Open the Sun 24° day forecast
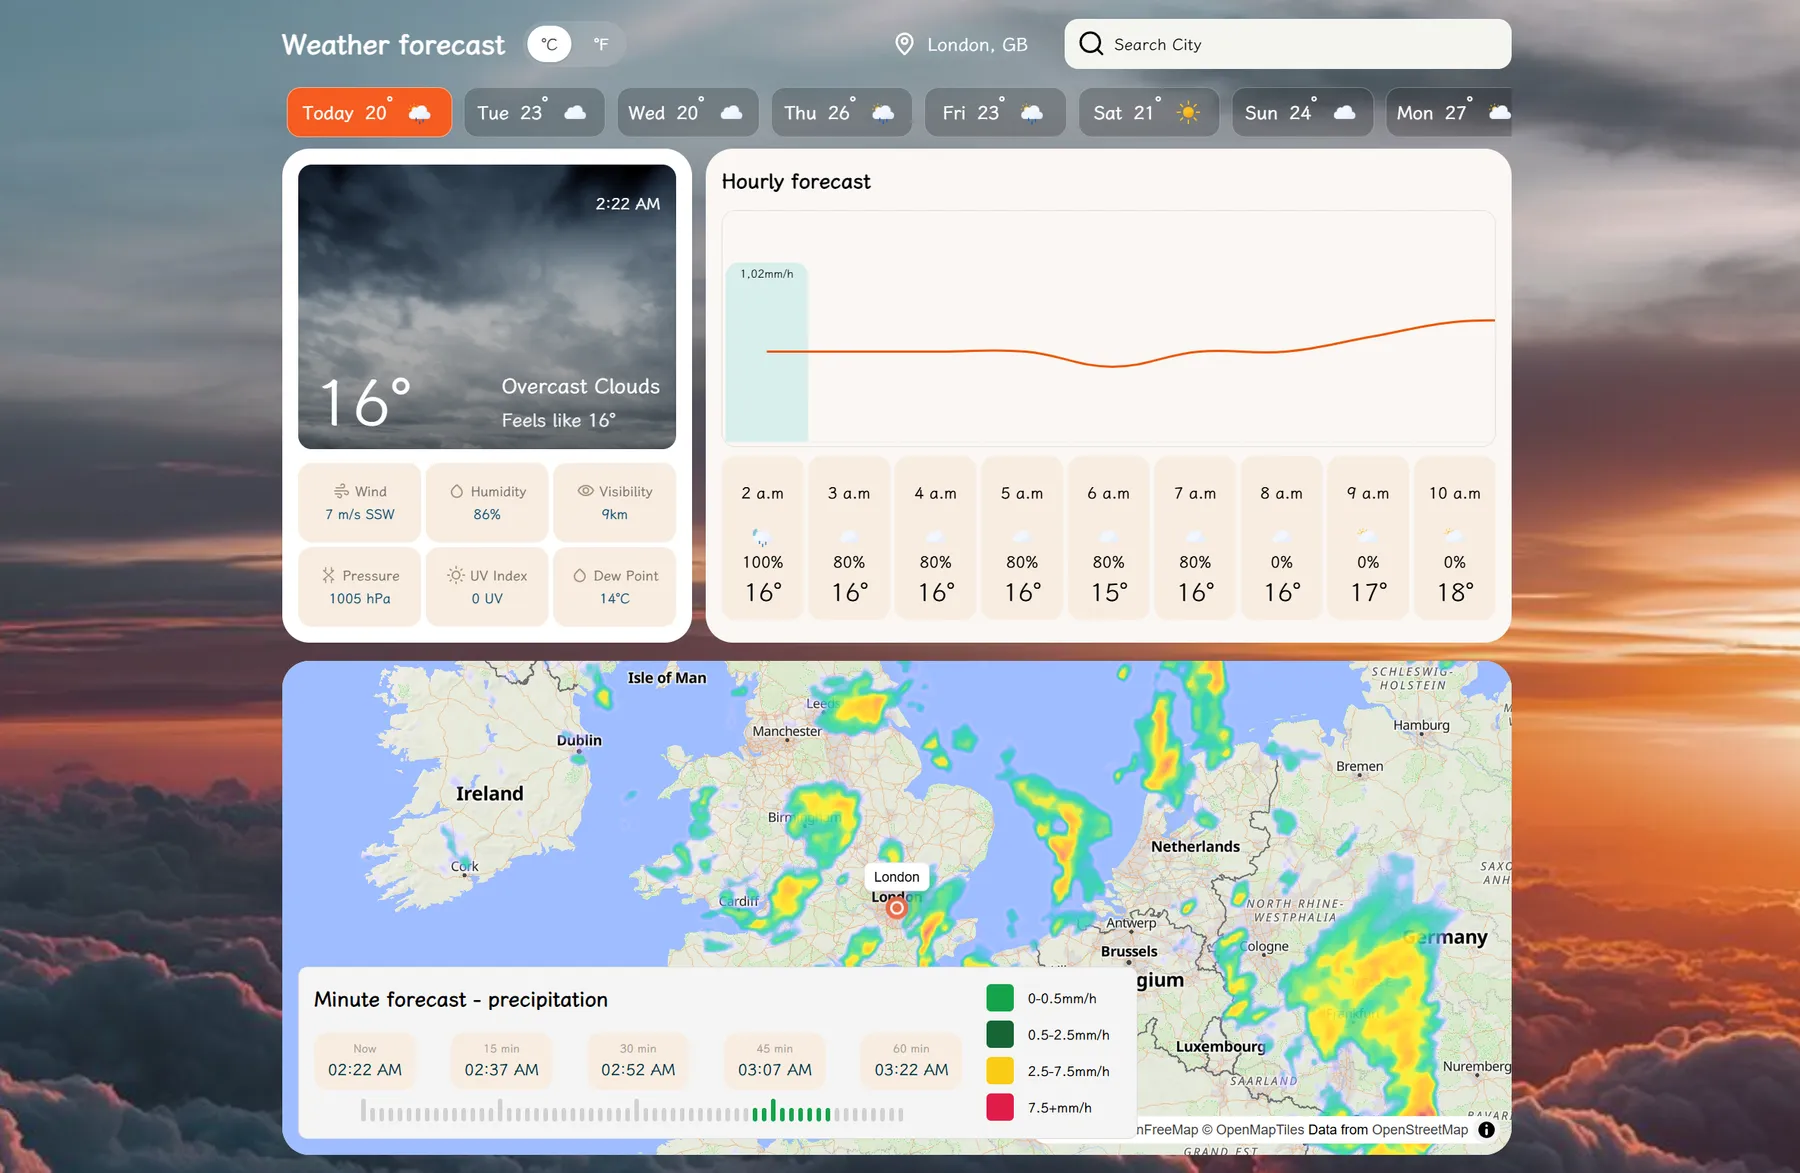1800x1173 pixels. pos(1302,112)
